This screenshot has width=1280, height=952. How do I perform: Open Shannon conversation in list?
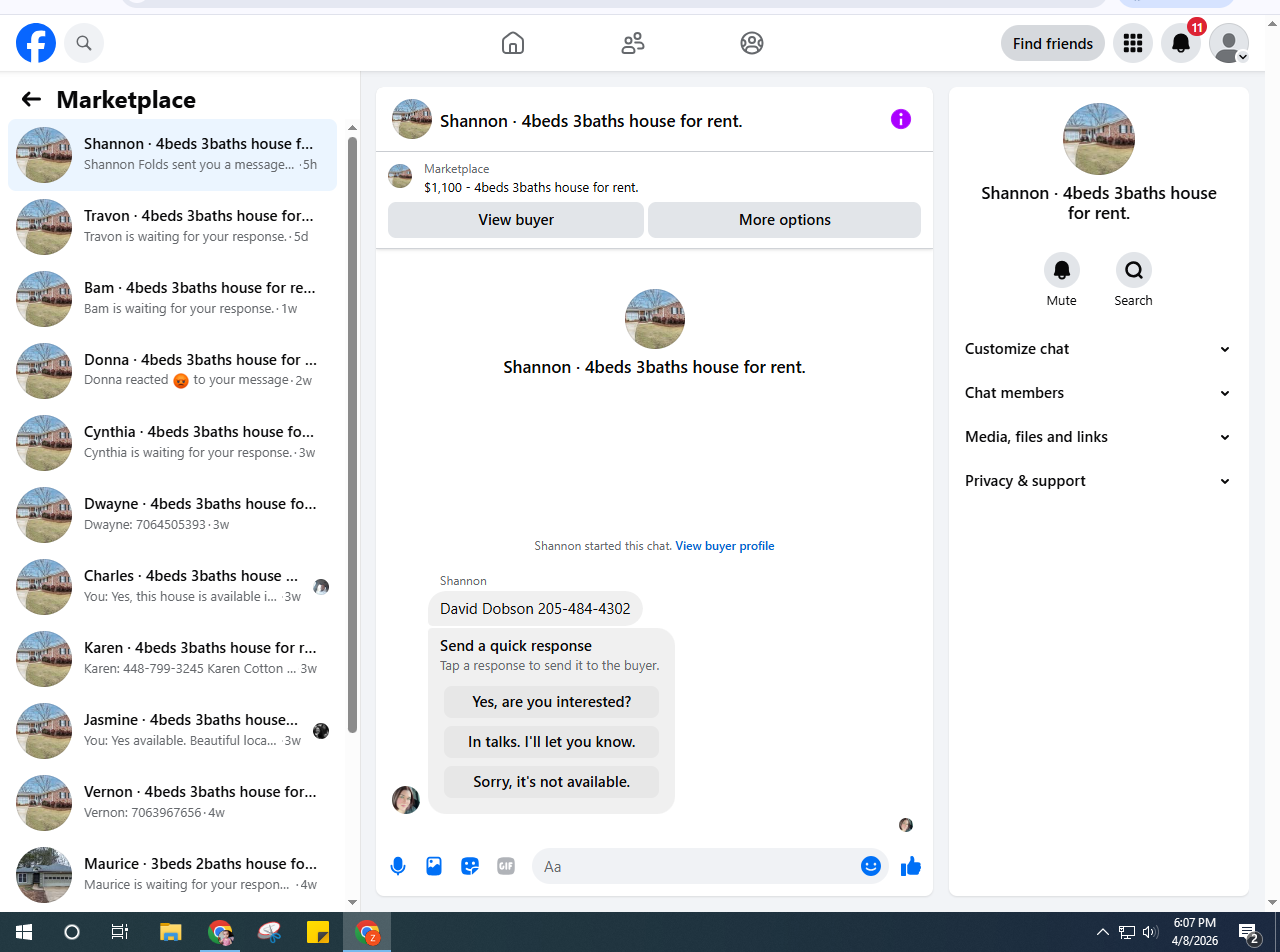[x=173, y=155]
